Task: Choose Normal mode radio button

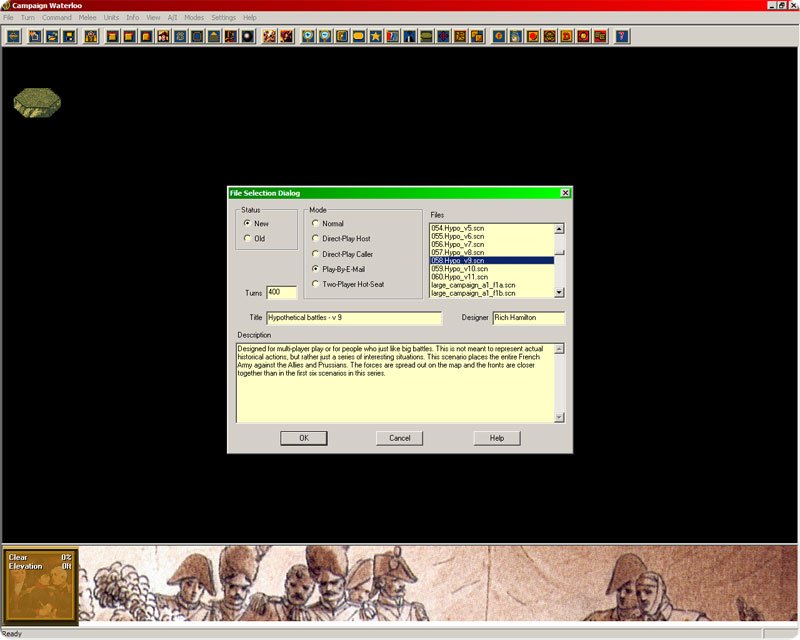Action: tap(316, 224)
